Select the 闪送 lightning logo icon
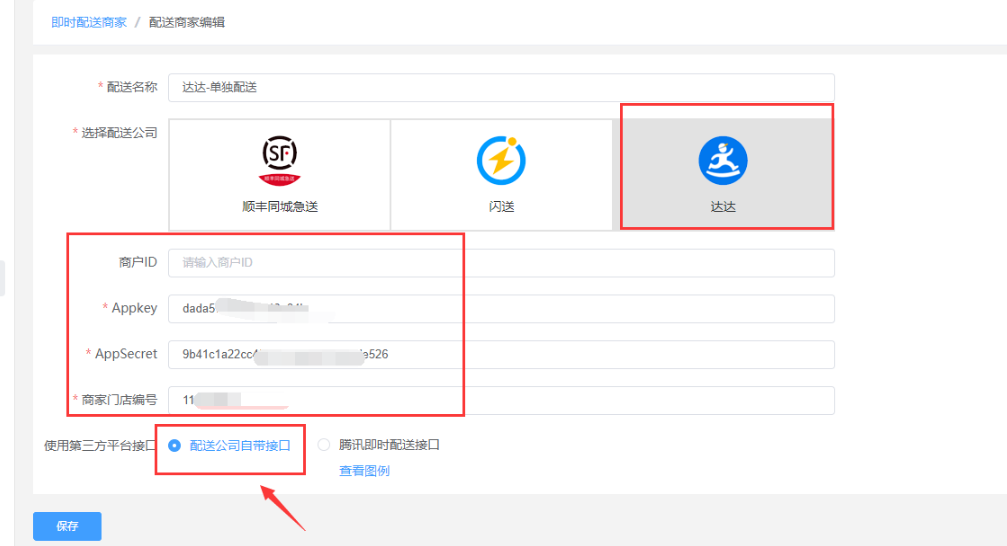1007x546 pixels. pos(501,160)
